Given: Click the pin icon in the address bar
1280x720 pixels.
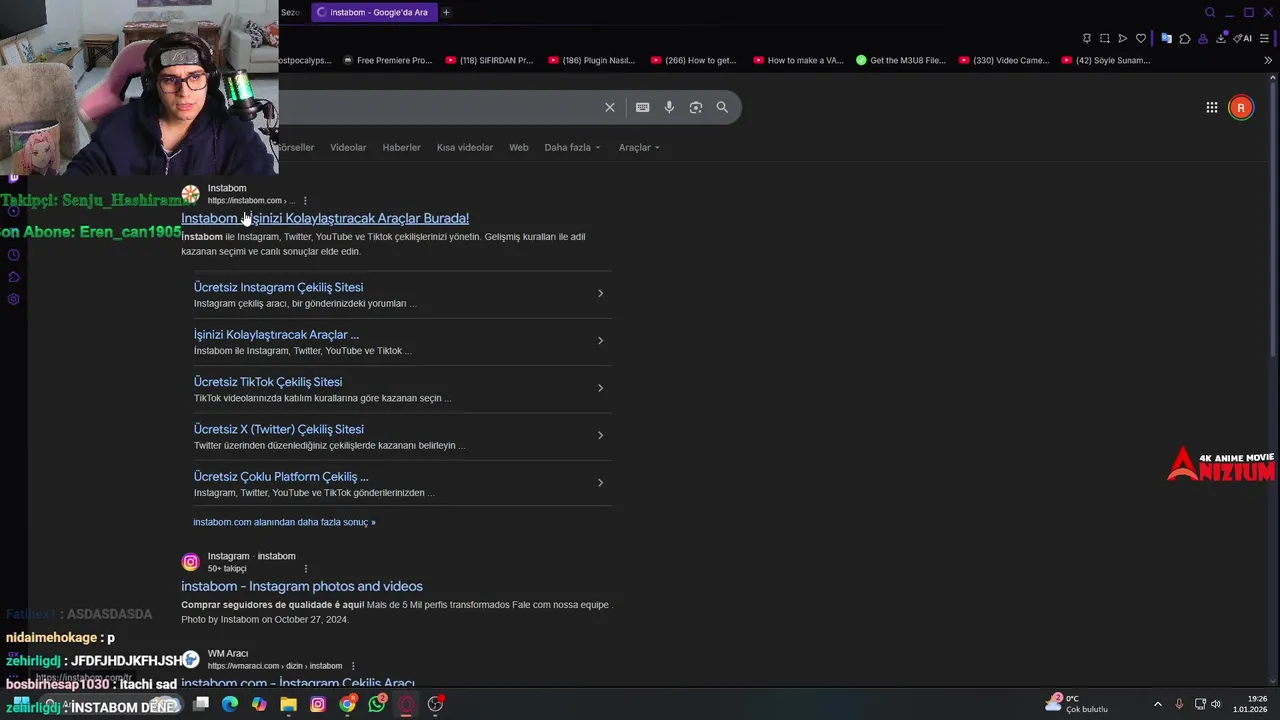Looking at the screenshot, I should [1087, 38].
